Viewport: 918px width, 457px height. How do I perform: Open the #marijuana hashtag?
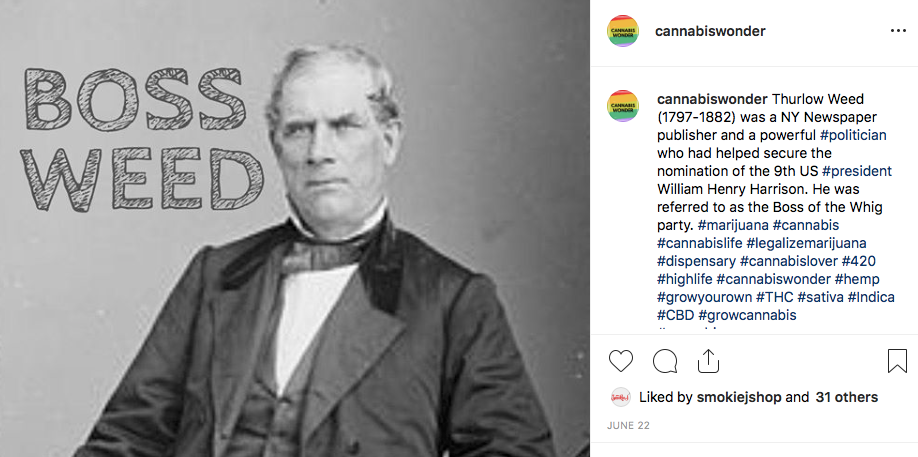point(732,225)
